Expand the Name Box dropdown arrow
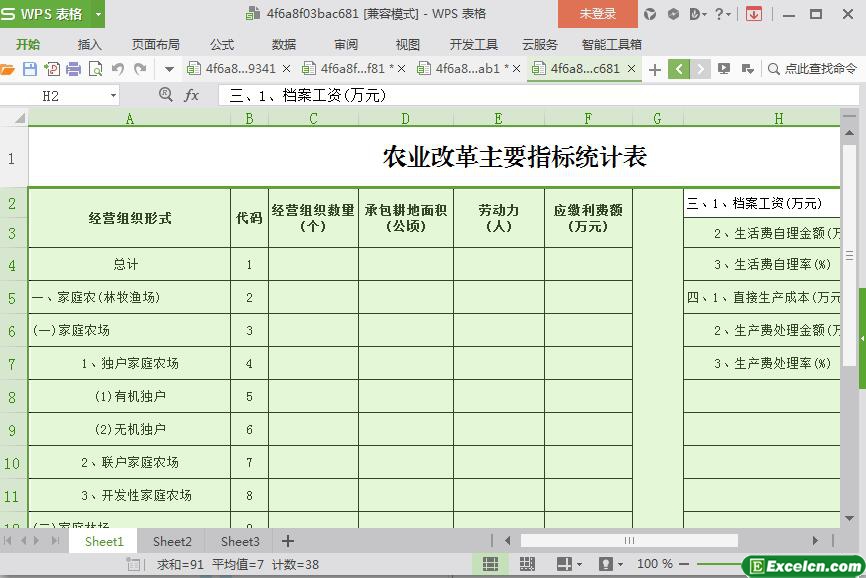The height and width of the screenshot is (578, 866). [112, 95]
